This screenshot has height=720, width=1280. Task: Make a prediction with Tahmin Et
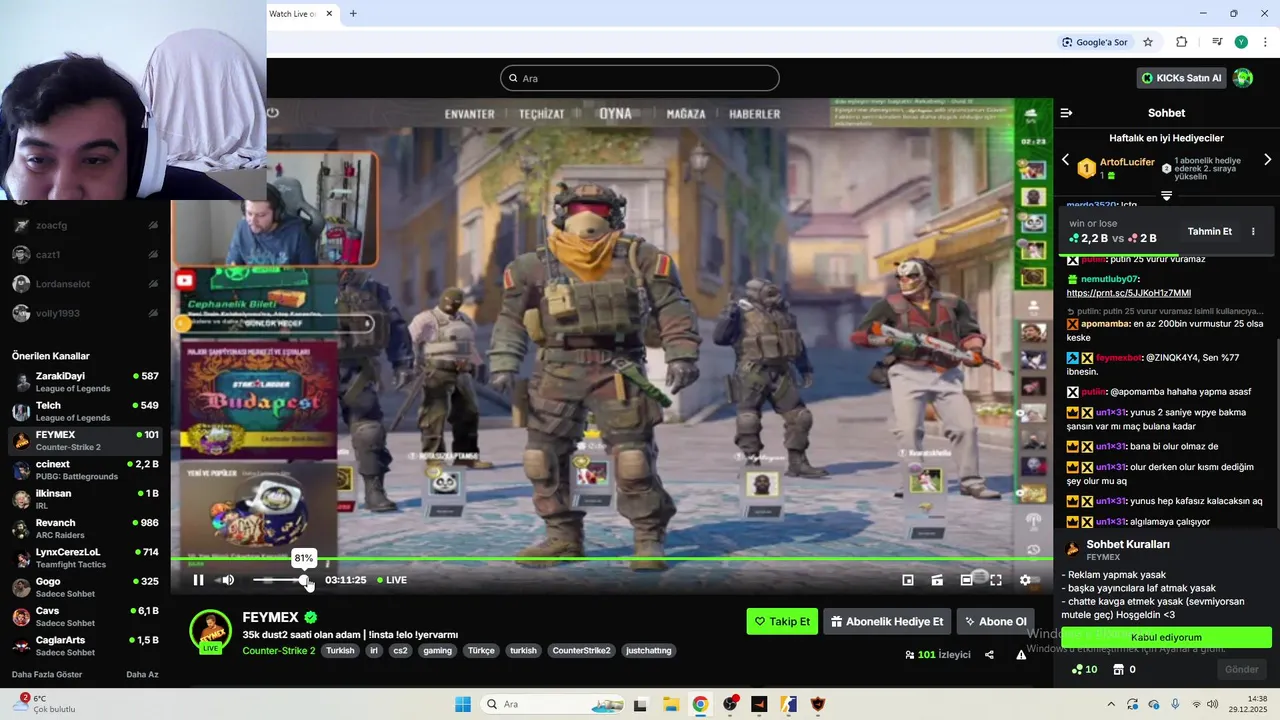click(x=1209, y=231)
